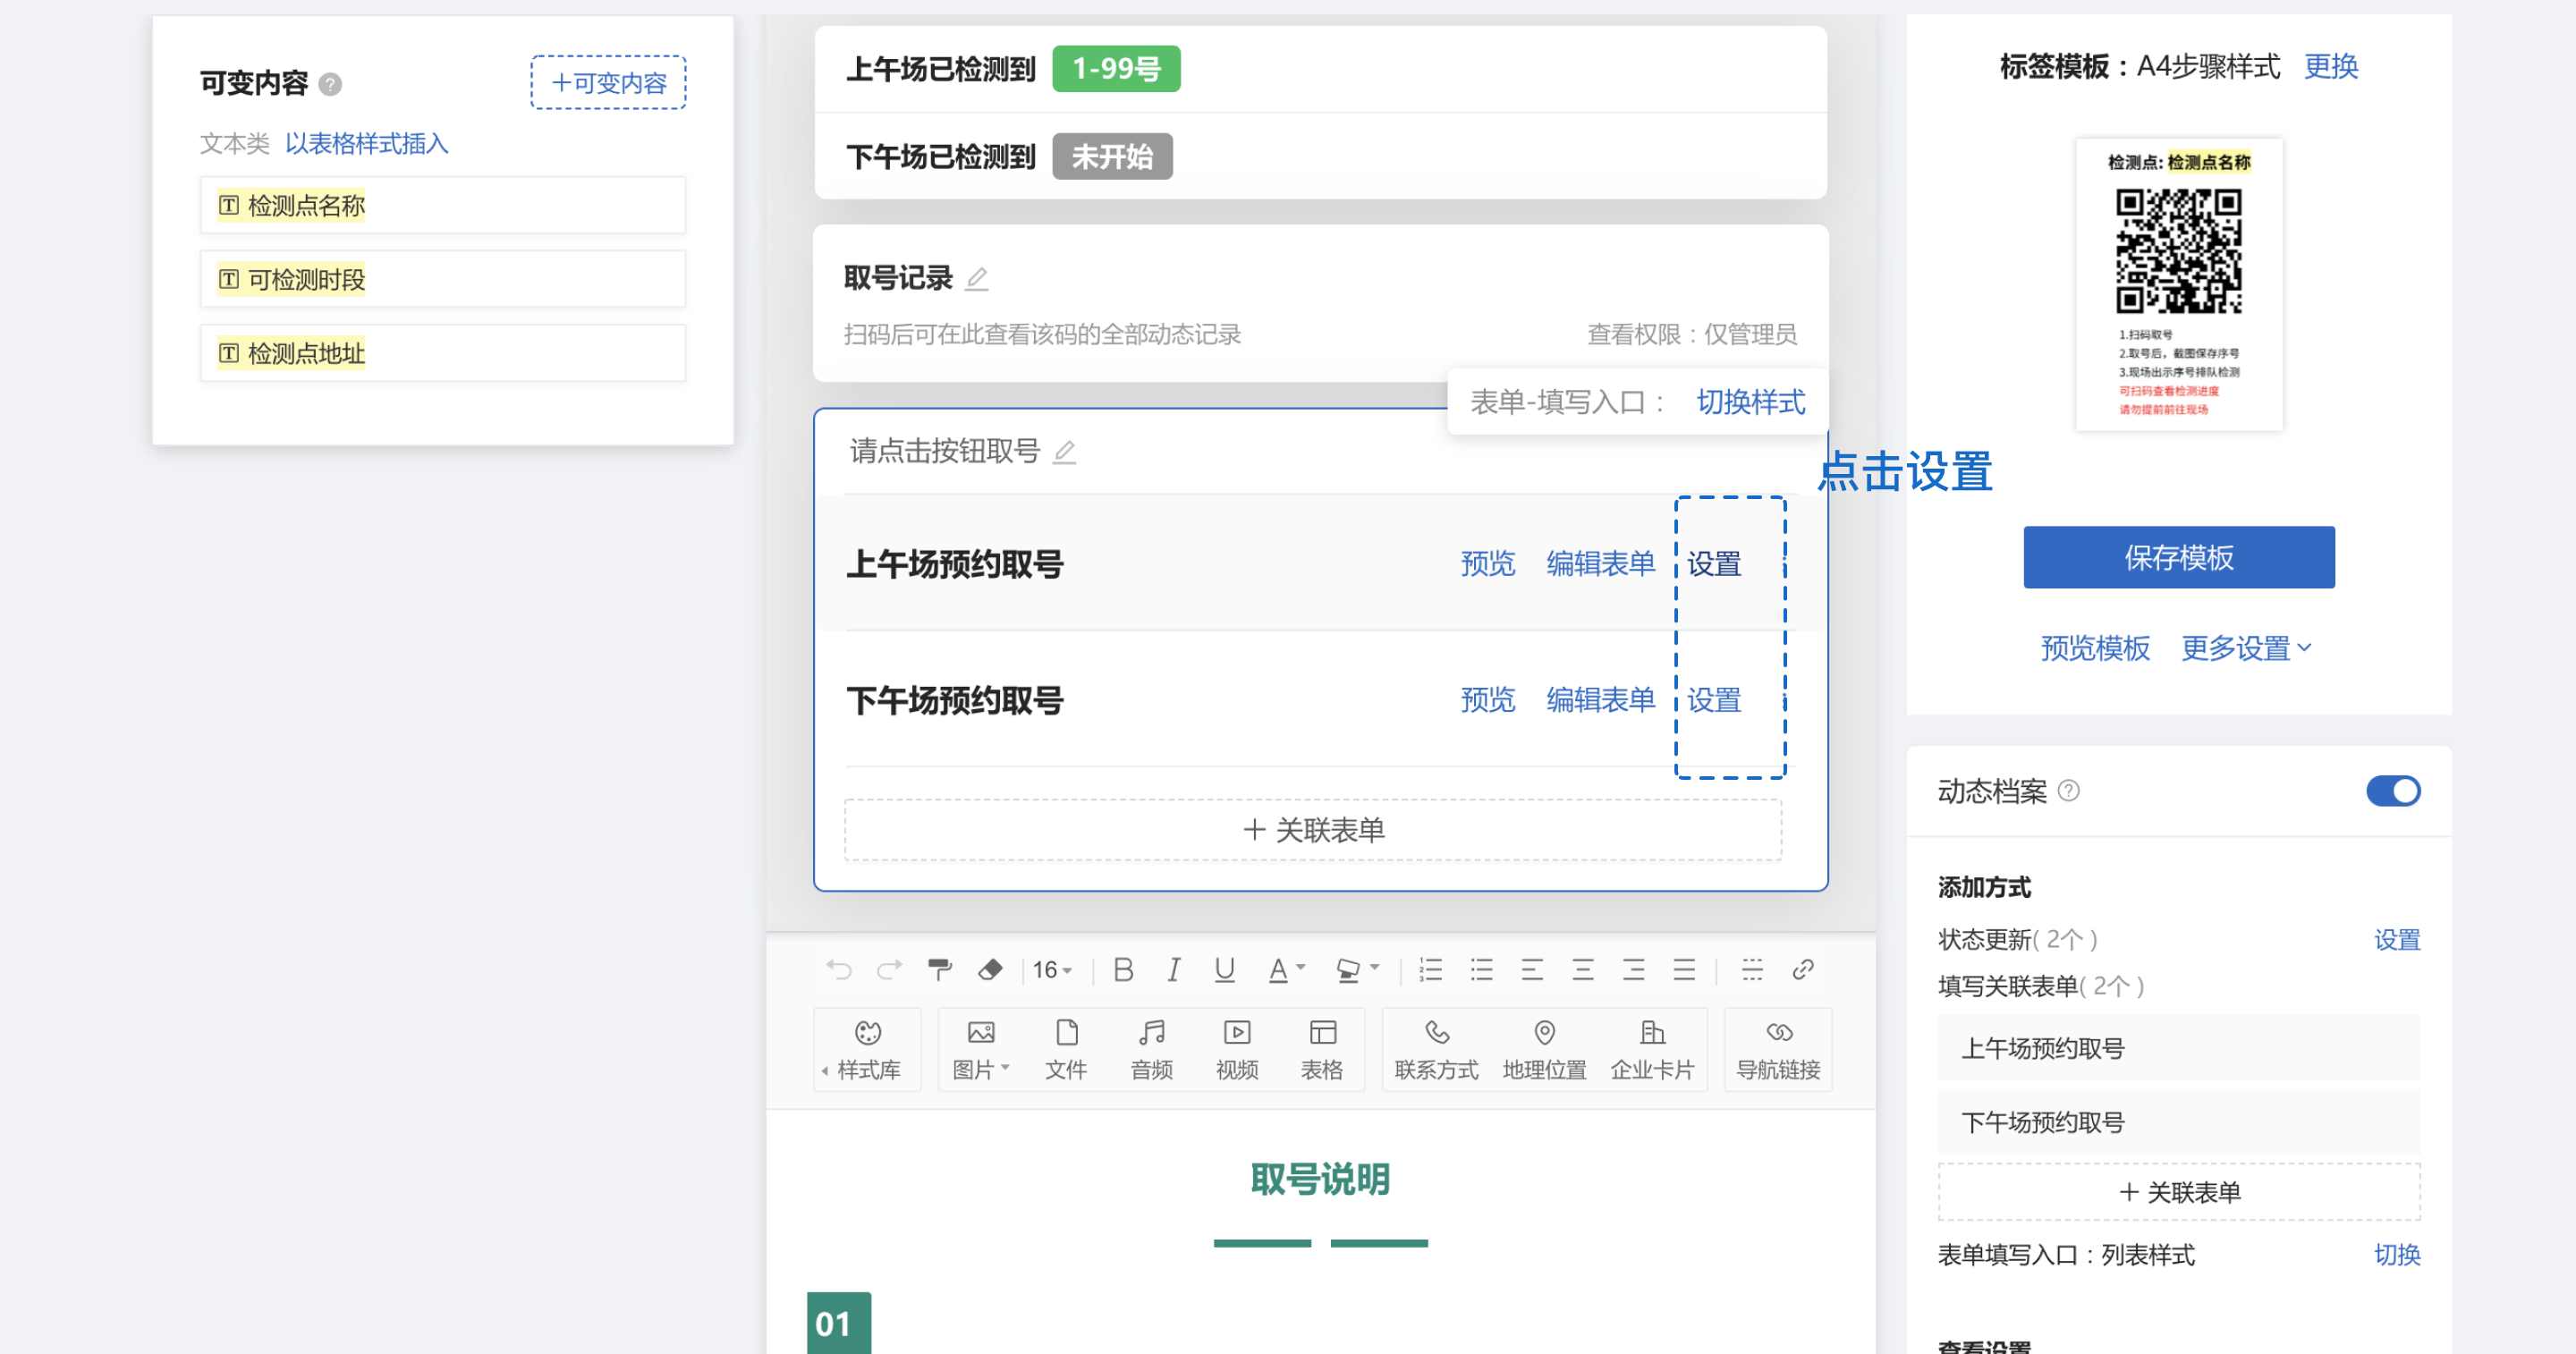This screenshot has height=1354, width=2576.
Task: Click 保存模板 button
Action: (x=2179, y=557)
